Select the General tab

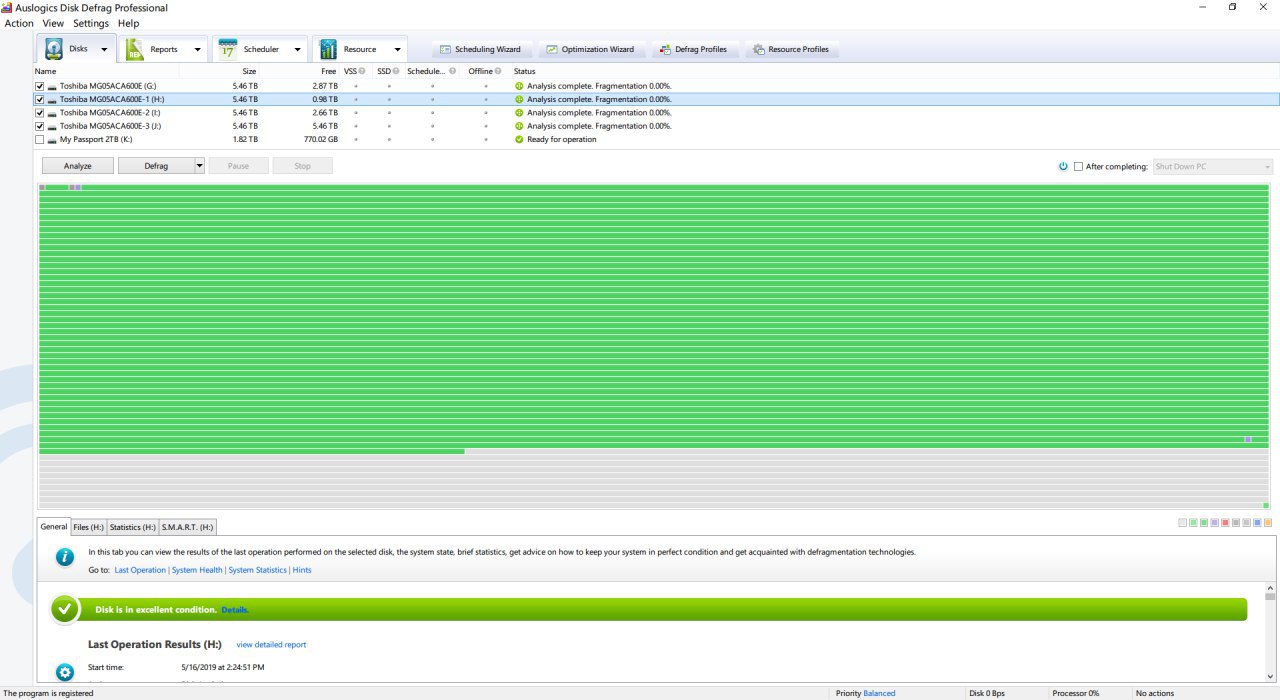click(53, 526)
